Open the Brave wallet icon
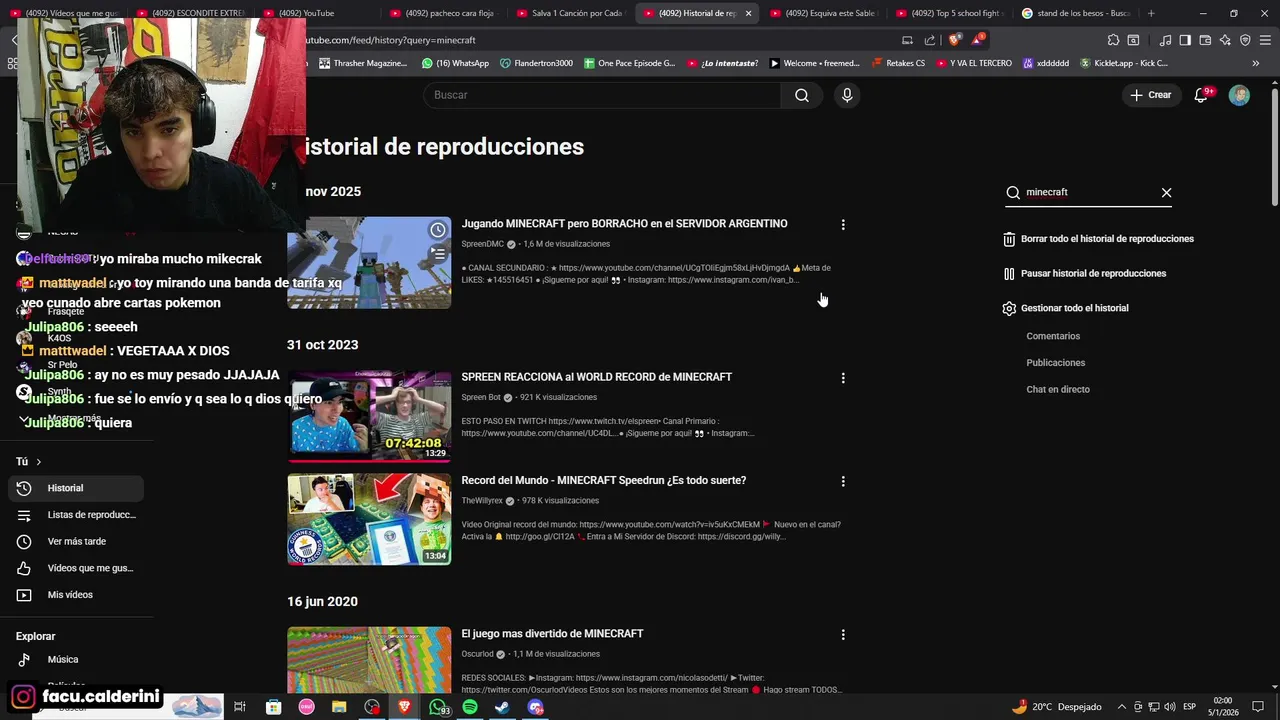 tap(1205, 40)
